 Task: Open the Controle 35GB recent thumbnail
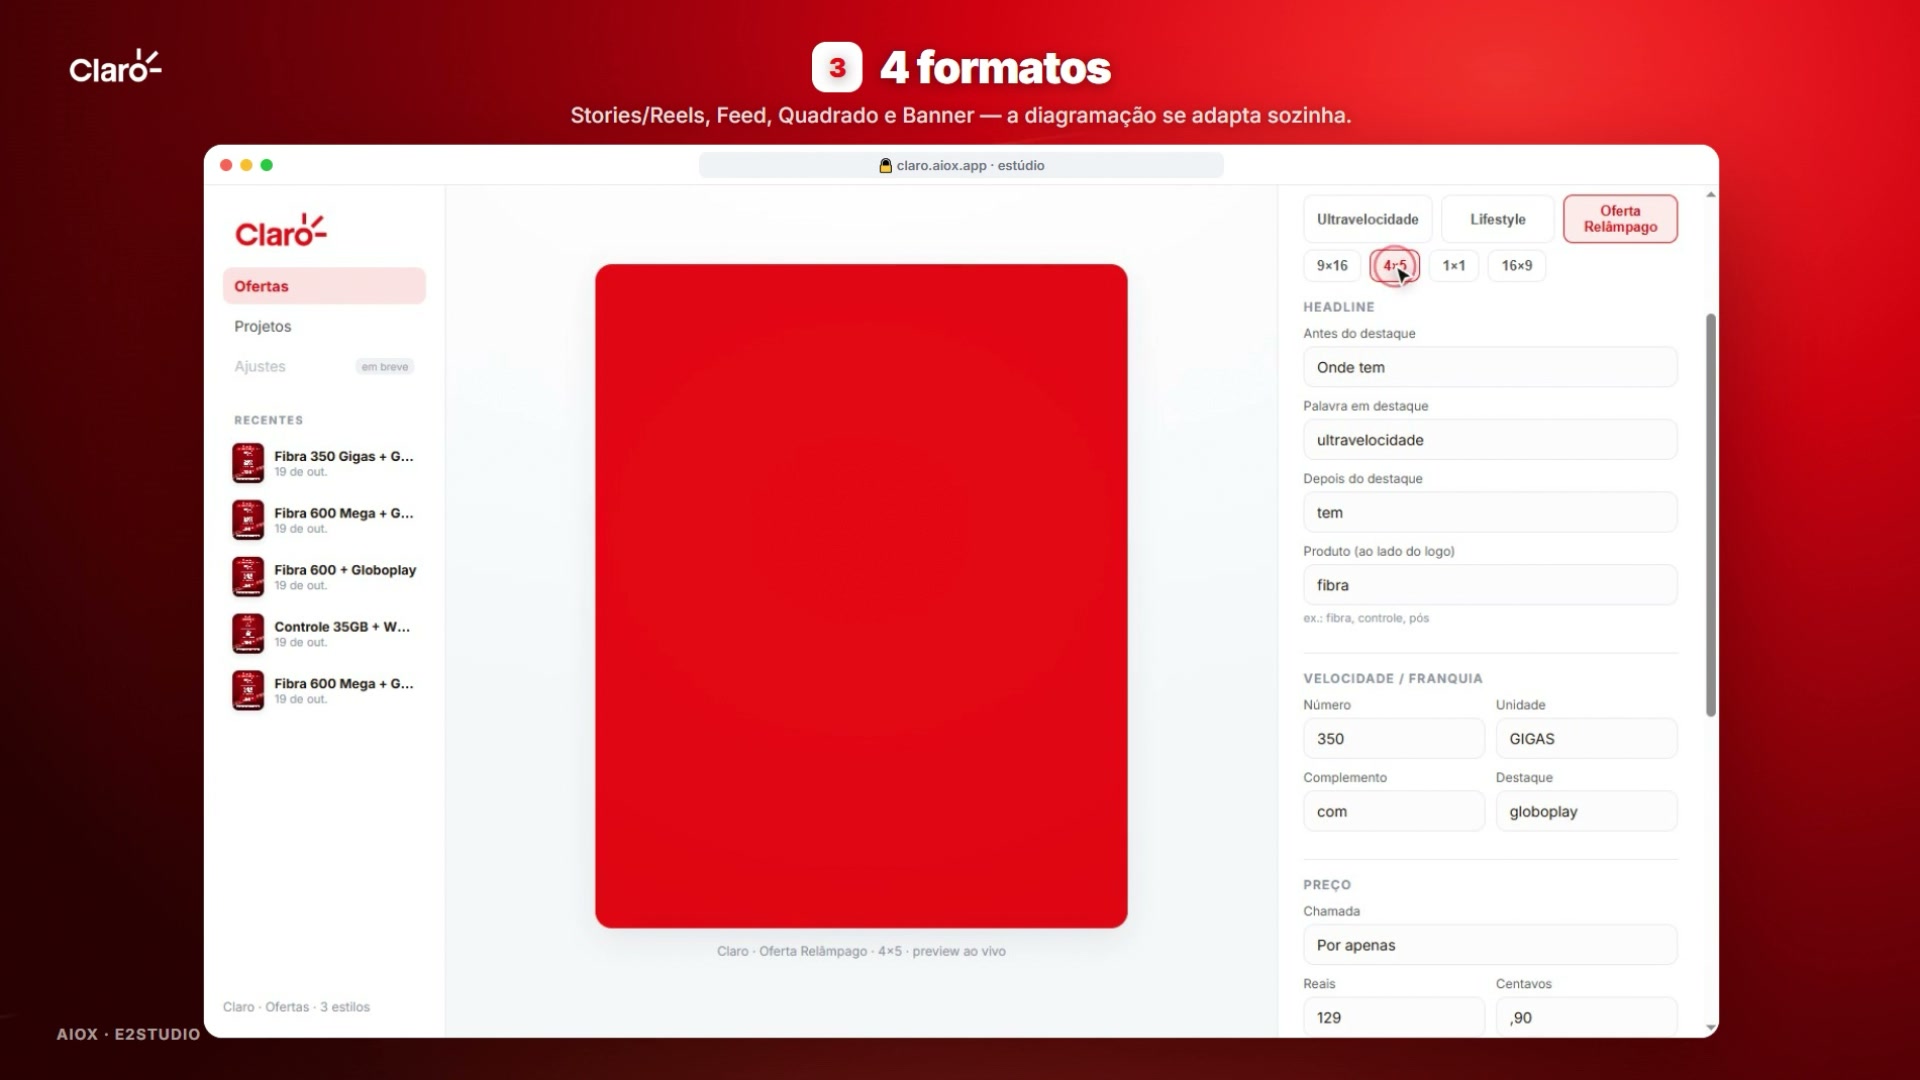(248, 634)
